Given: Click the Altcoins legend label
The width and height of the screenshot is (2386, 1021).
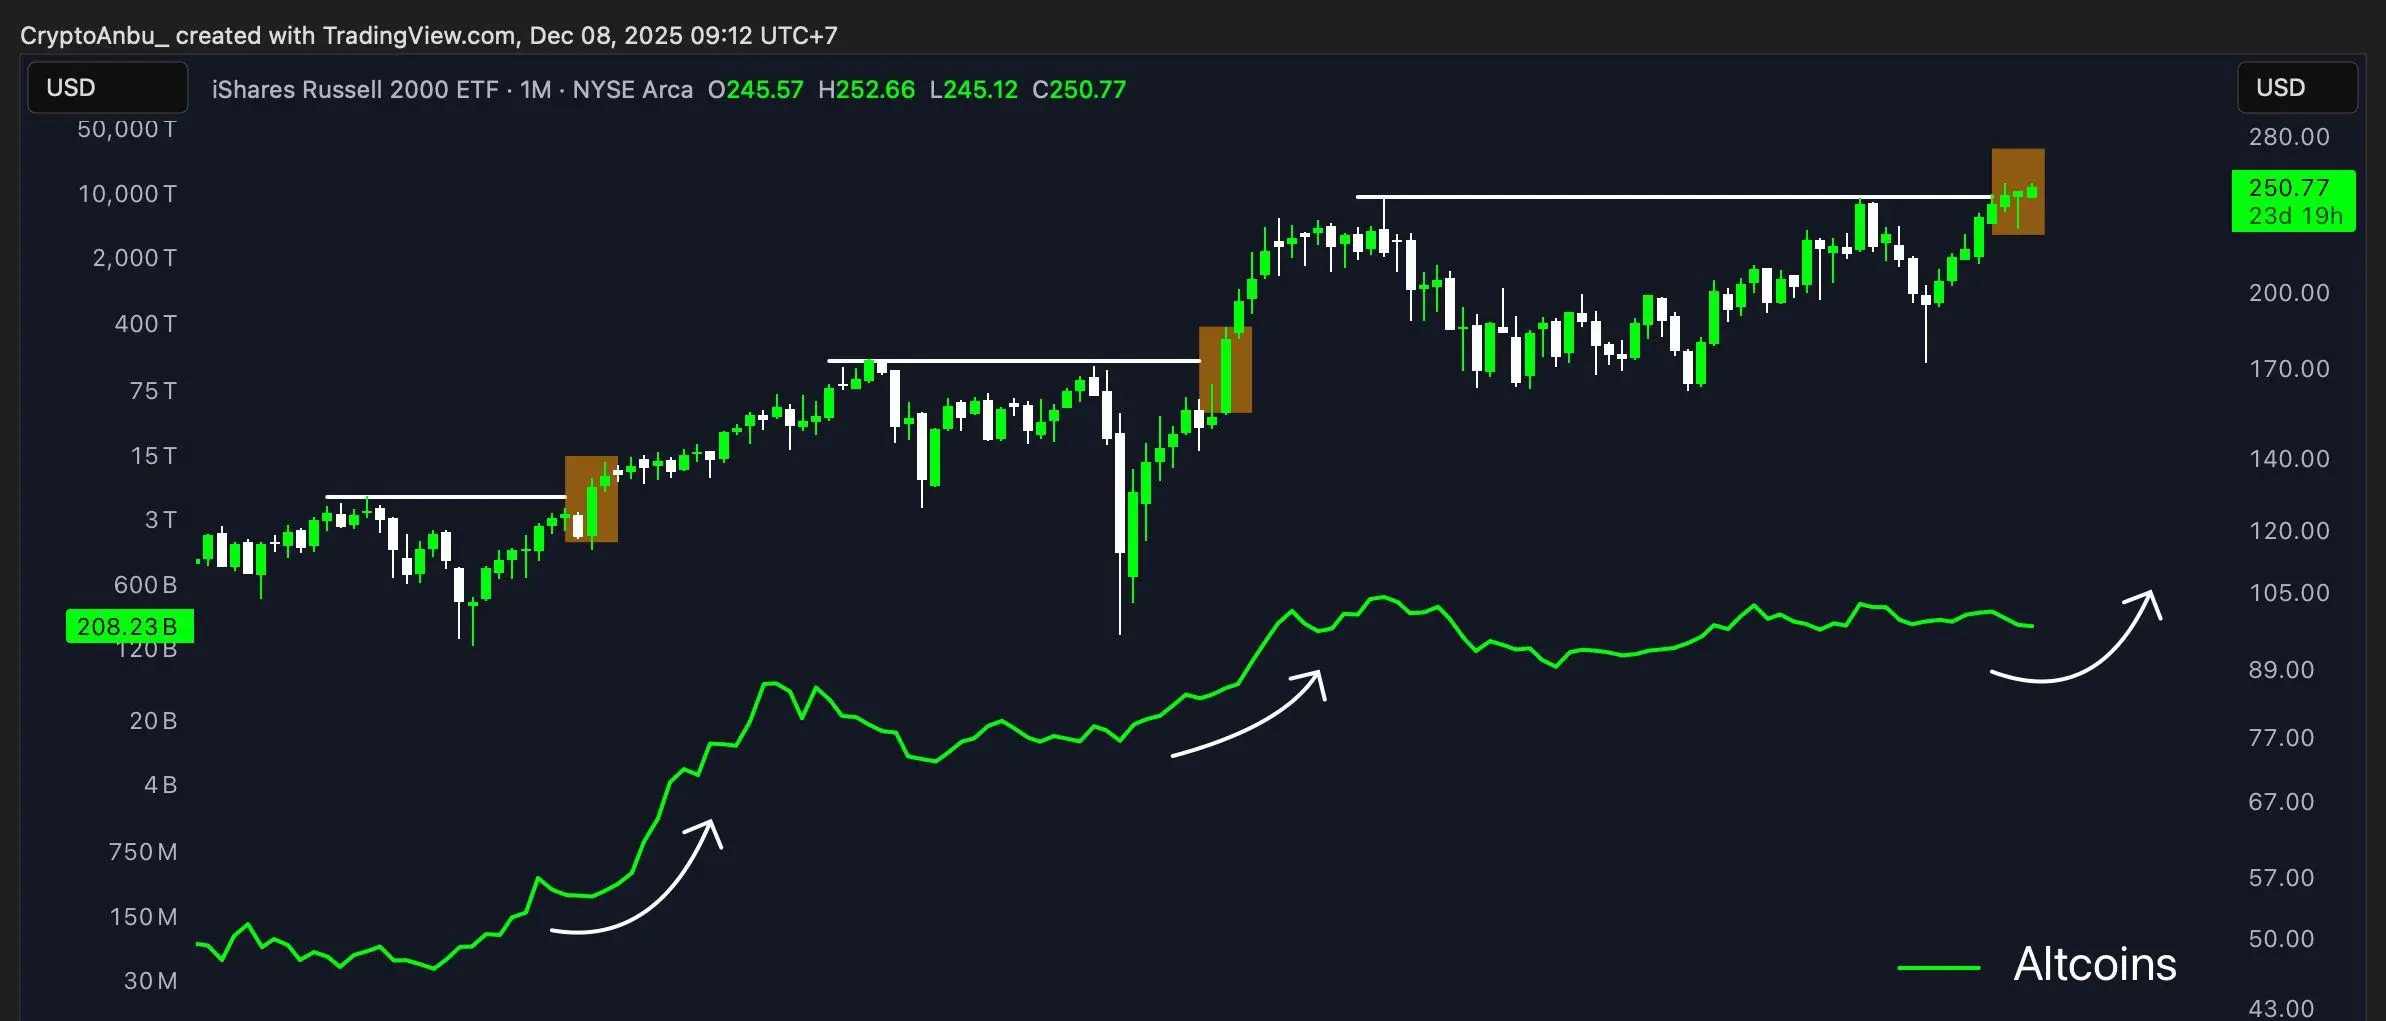Looking at the screenshot, I should 2095,965.
